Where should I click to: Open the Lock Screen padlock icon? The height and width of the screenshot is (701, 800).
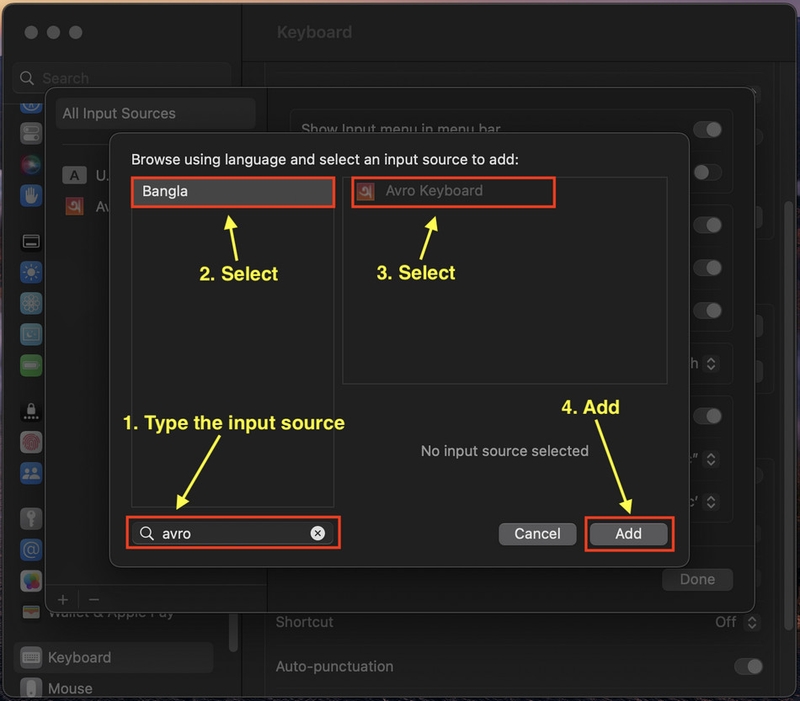31,411
